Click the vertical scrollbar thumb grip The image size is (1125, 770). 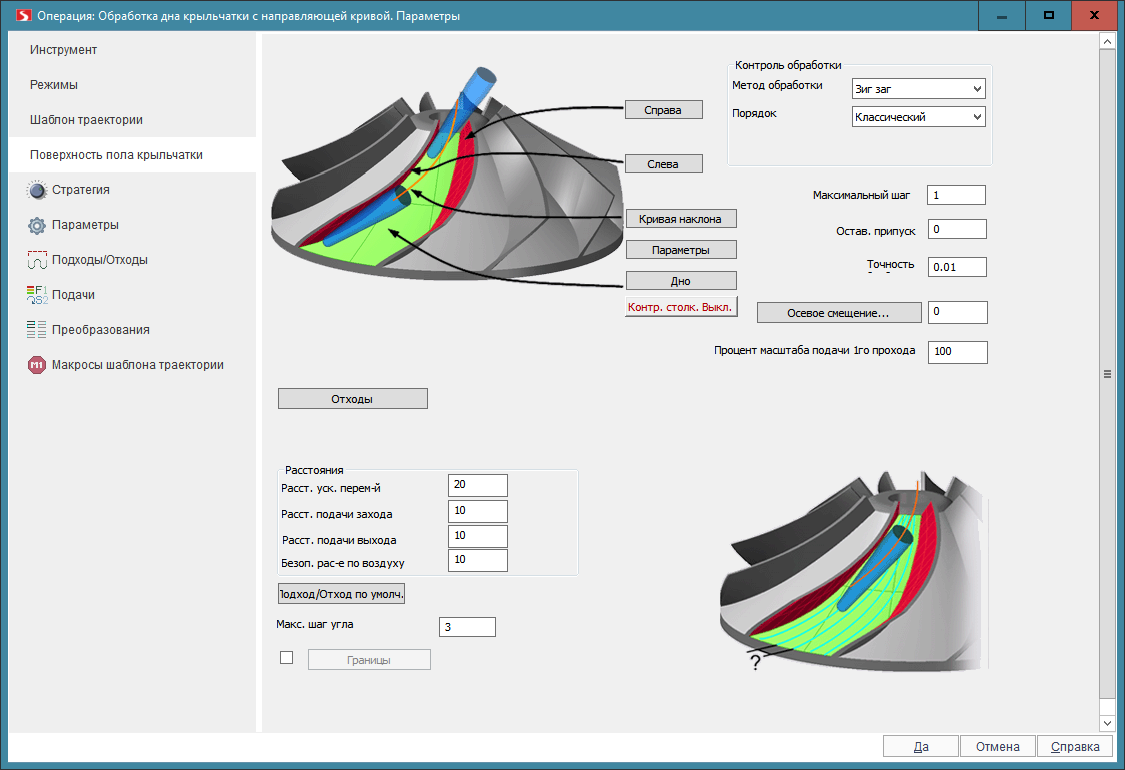pyautogui.click(x=1107, y=374)
